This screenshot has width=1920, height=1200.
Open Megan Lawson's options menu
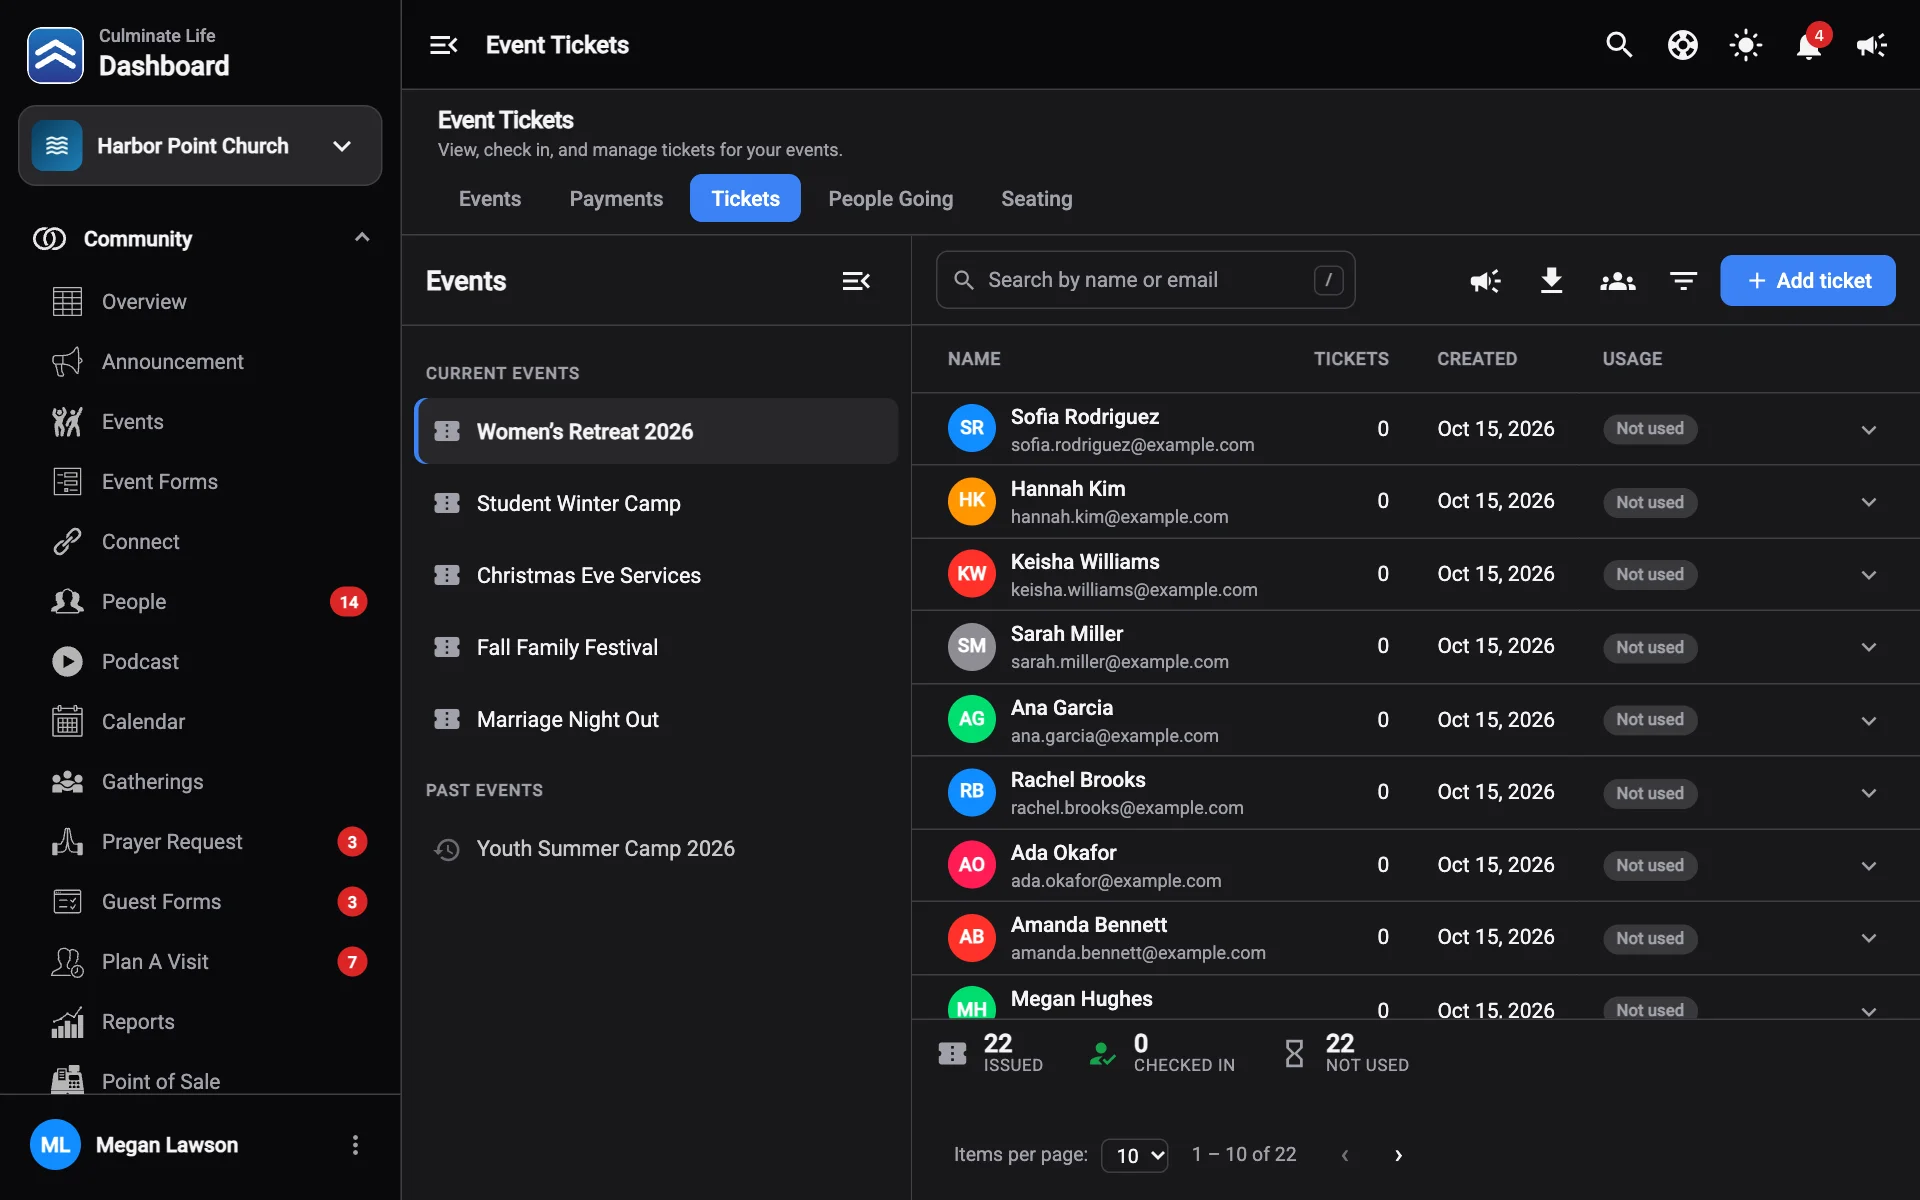click(x=355, y=1145)
